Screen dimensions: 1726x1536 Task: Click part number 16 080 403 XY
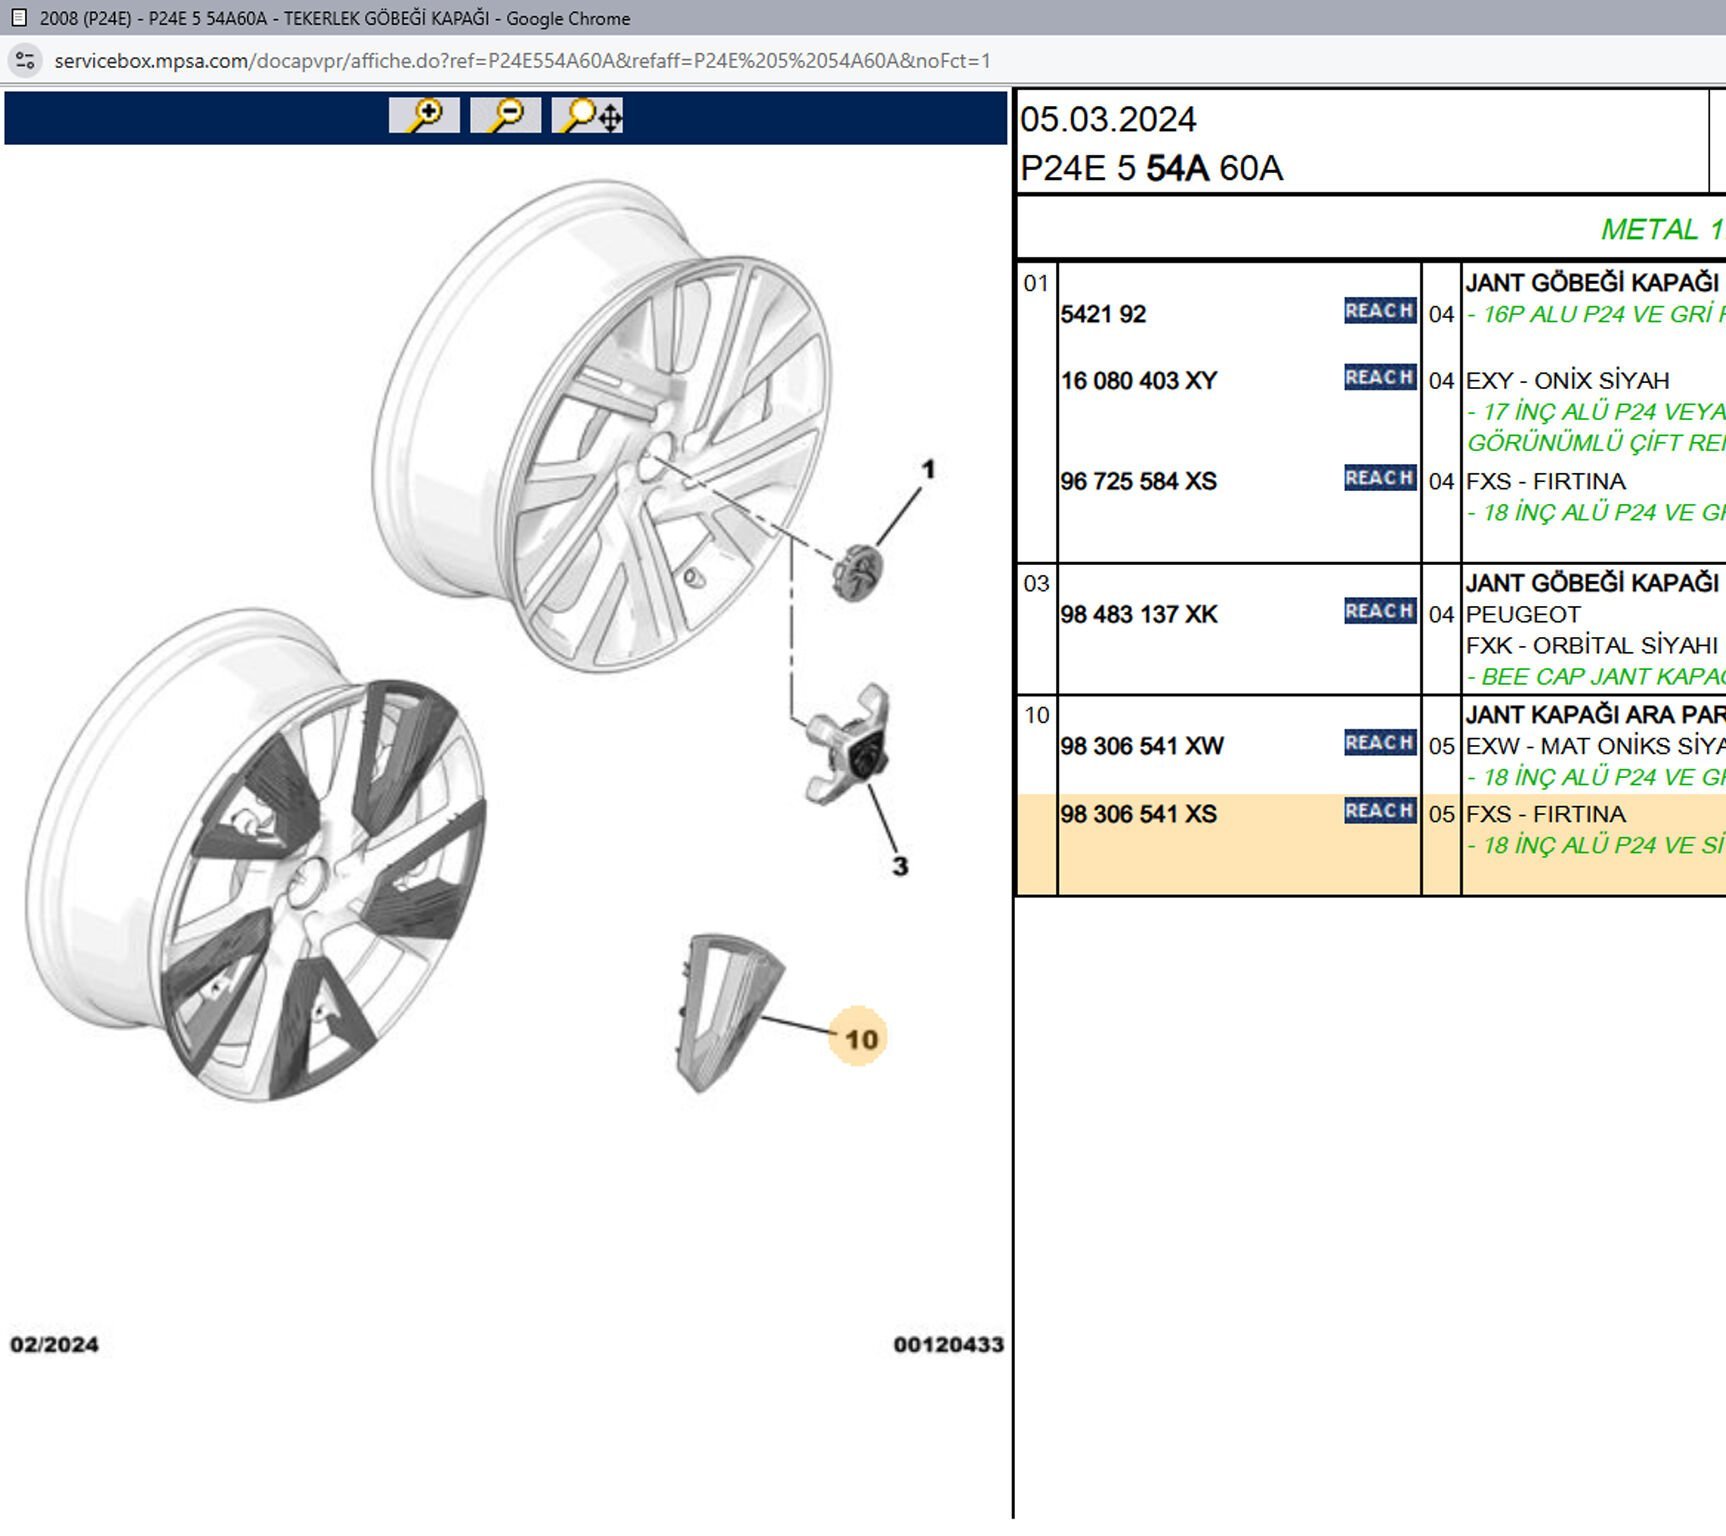pos(1138,381)
